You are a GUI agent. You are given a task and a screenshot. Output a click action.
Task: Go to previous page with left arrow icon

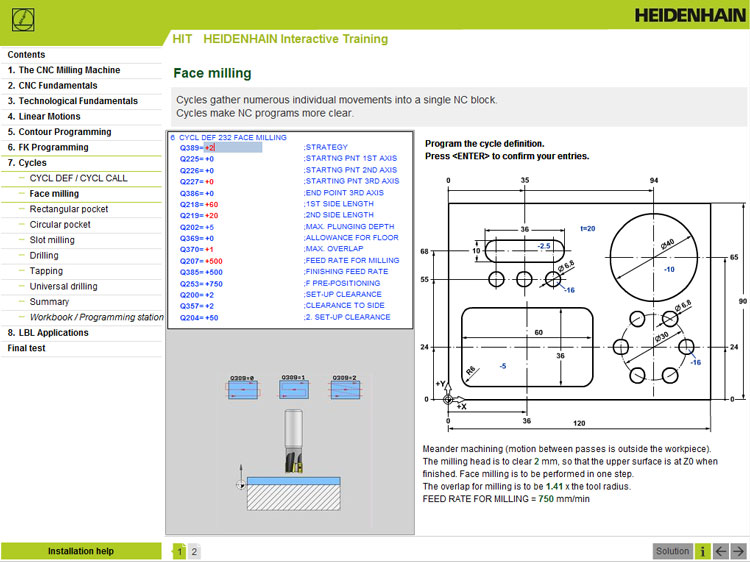point(721,551)
